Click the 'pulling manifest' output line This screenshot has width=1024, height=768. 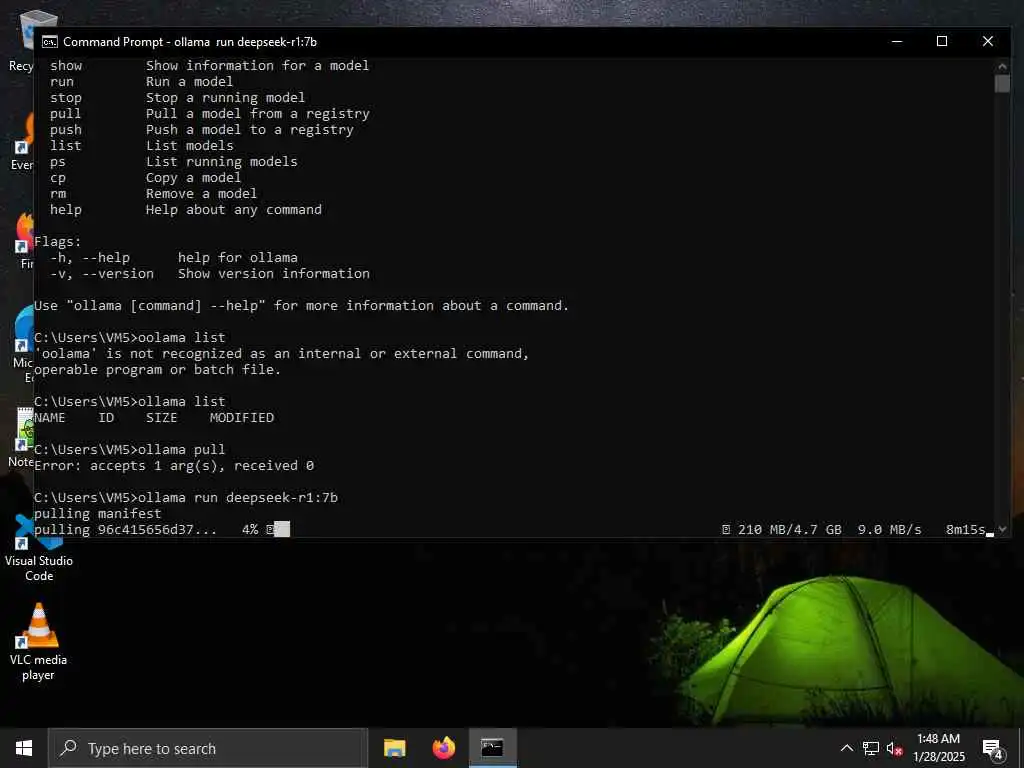tap(98, 513)
